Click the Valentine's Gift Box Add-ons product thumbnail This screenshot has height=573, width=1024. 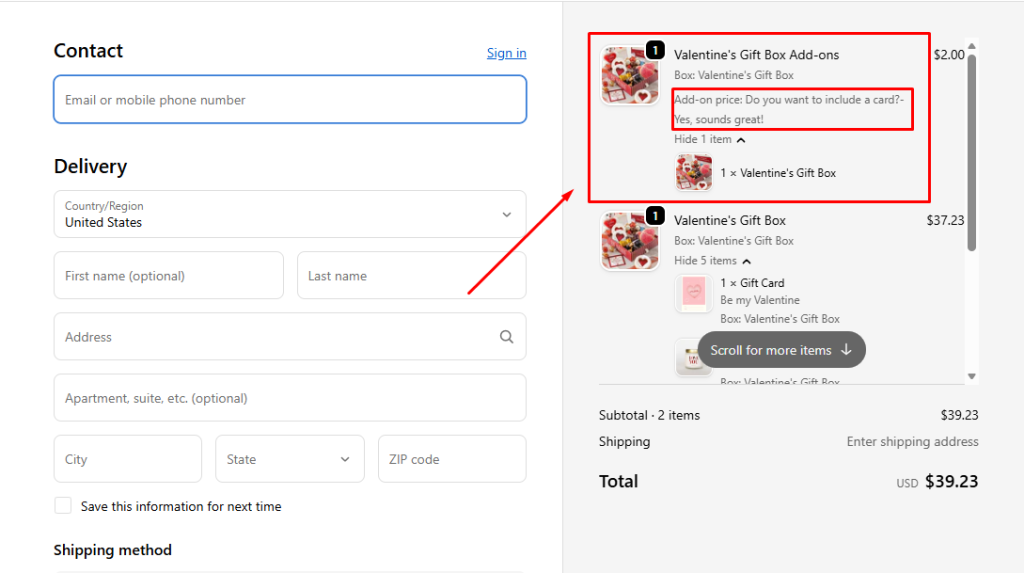tap(629, 76)
